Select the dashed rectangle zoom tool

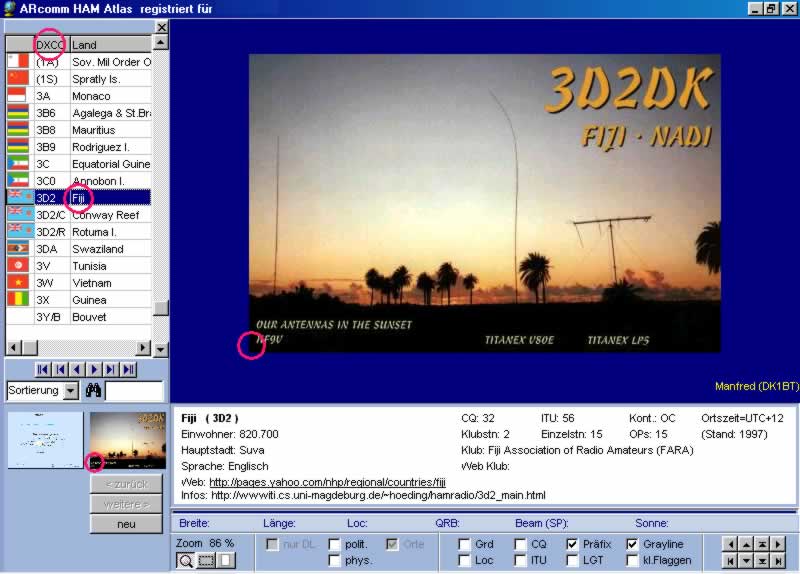point(206,560)
